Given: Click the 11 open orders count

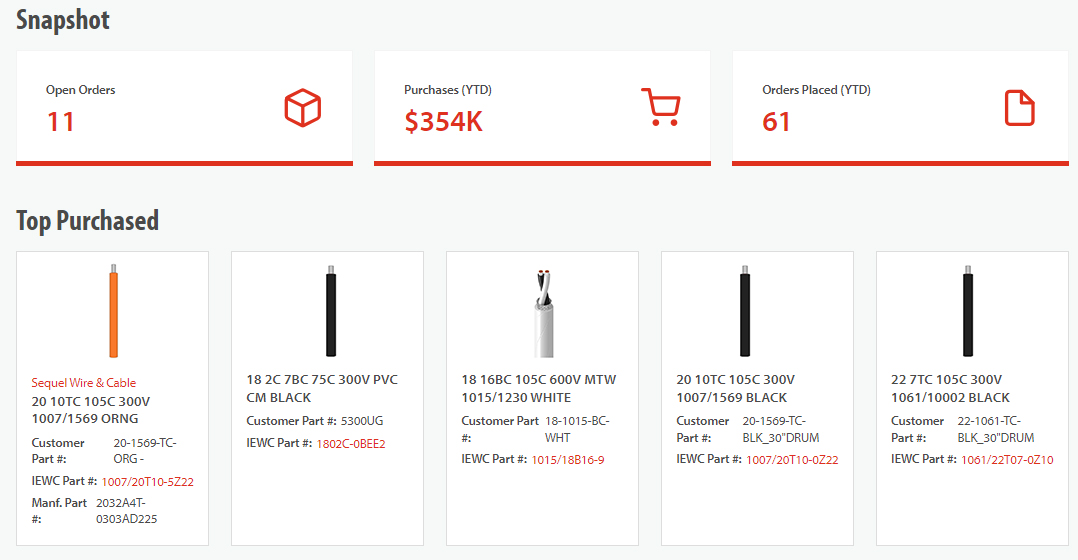Looking at the screenshot, I should click(x=61, y=122).
